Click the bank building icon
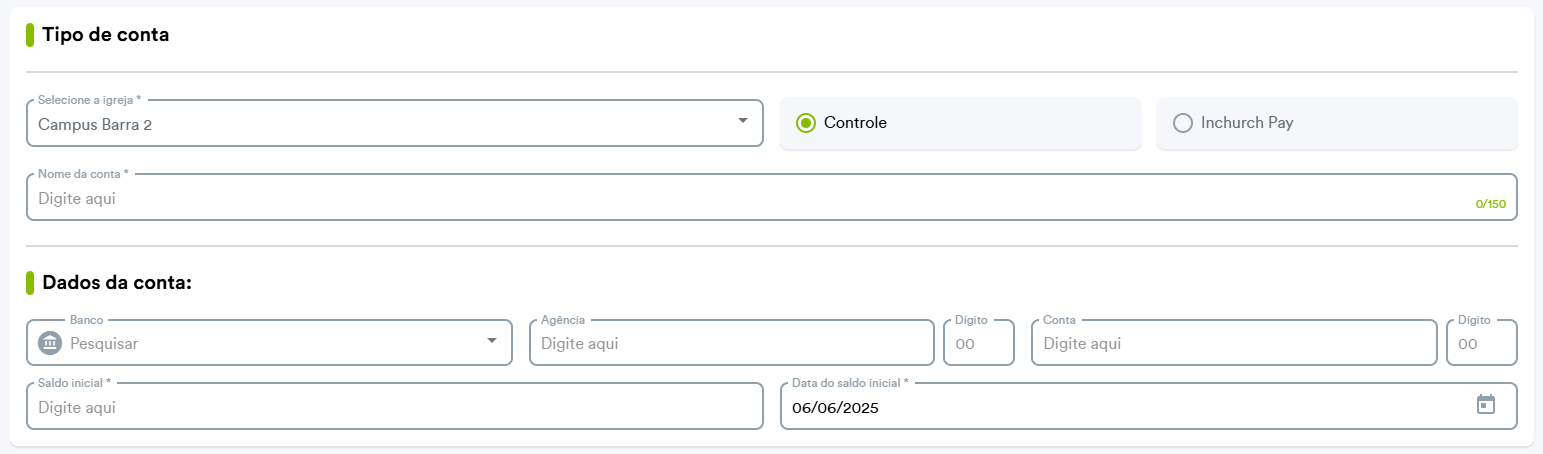1543x454 pixels. click(50, 343)
